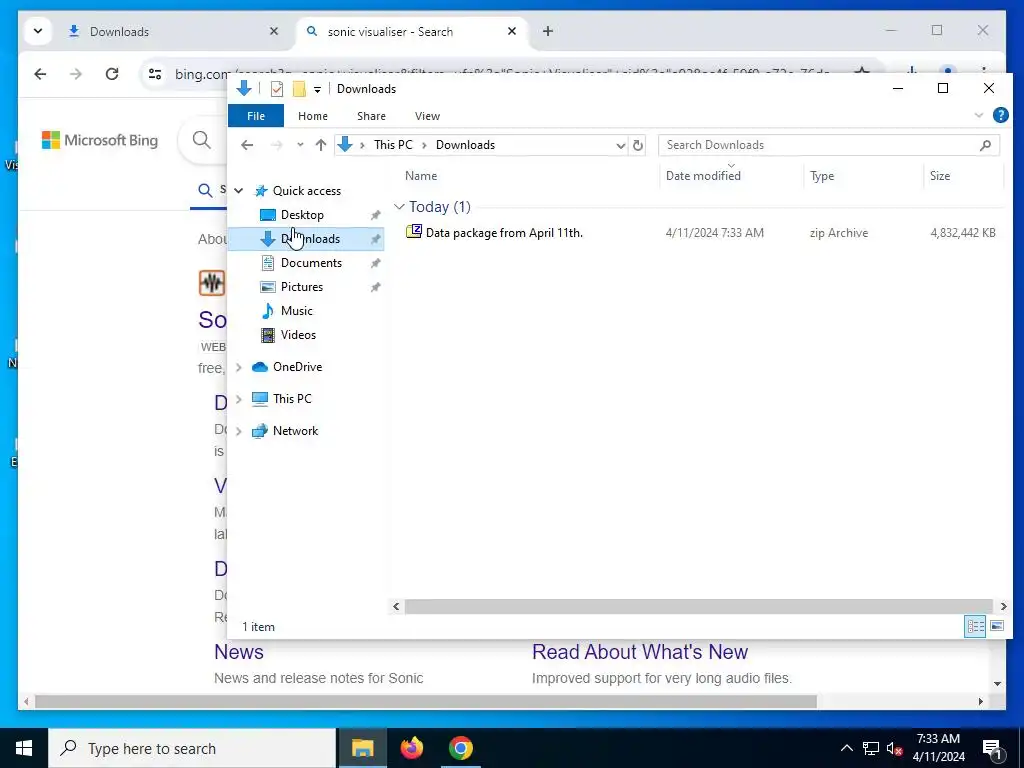Refresh the Downloads folder
This screenshot has width=1024, height=768.
(x=638, y=145)
